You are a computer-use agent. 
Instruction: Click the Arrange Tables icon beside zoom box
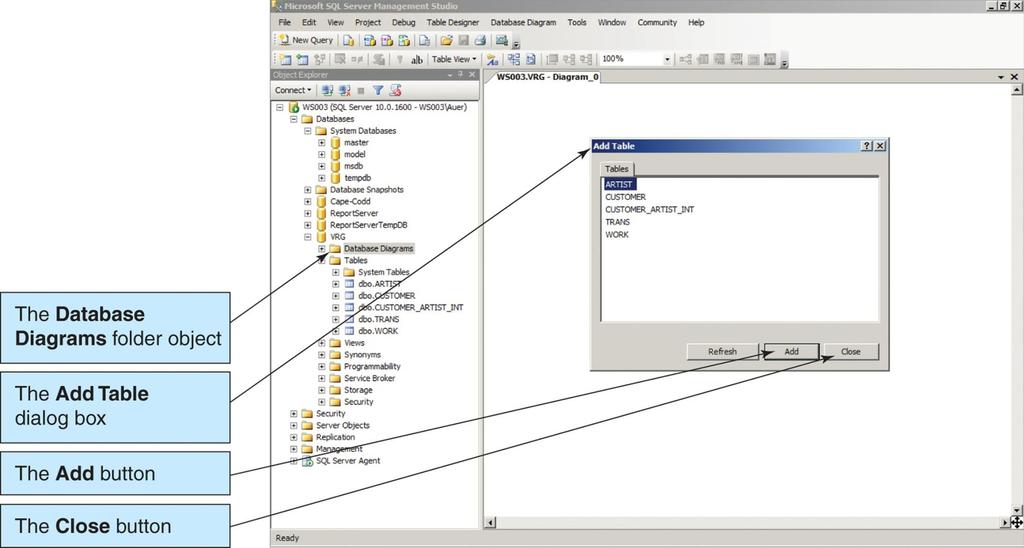(586, 59)
